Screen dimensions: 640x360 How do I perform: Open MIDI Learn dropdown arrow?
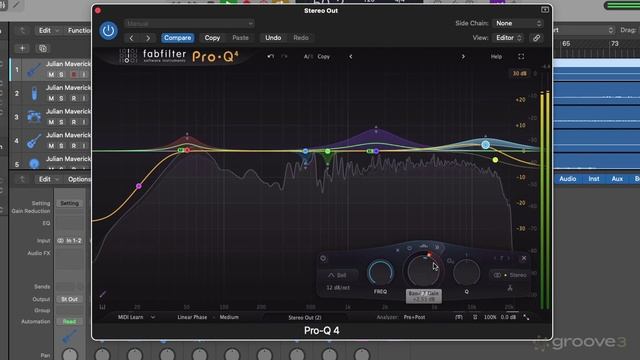[153, 317]
